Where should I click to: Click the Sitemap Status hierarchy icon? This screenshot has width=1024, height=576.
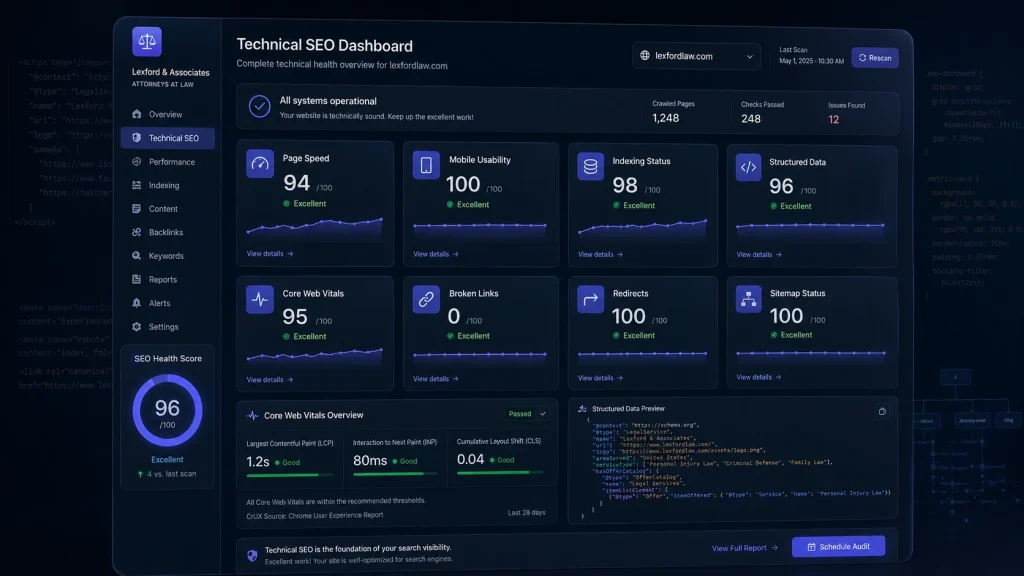[x=748, y=299]
